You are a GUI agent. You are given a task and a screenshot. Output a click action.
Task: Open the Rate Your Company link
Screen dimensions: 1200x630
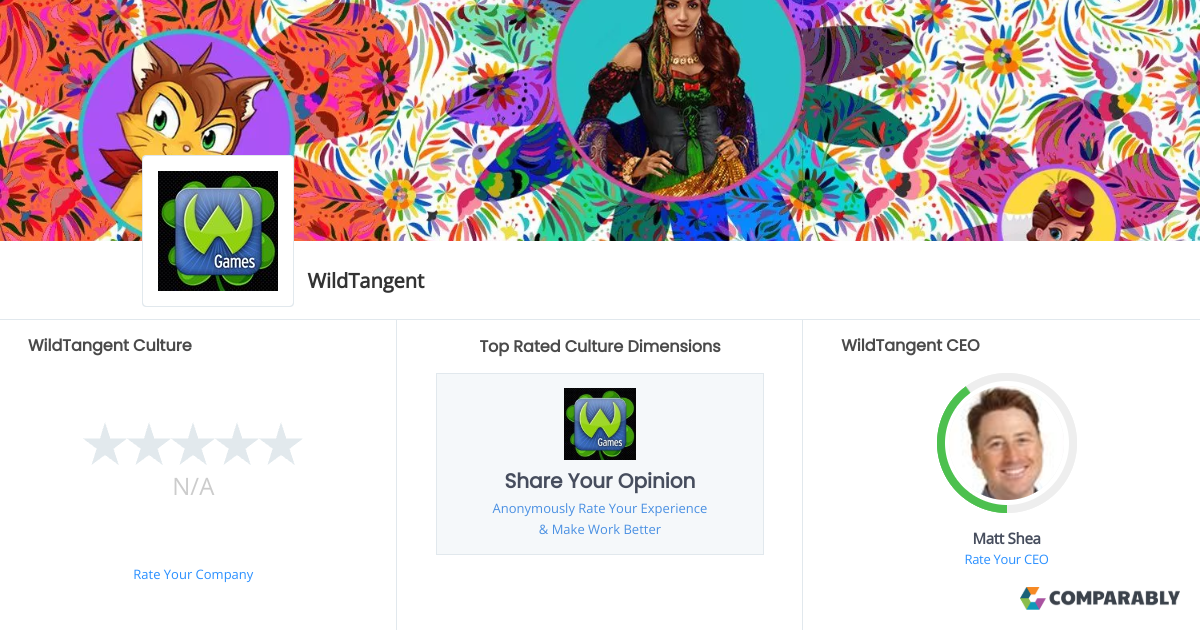click(193, 575)
